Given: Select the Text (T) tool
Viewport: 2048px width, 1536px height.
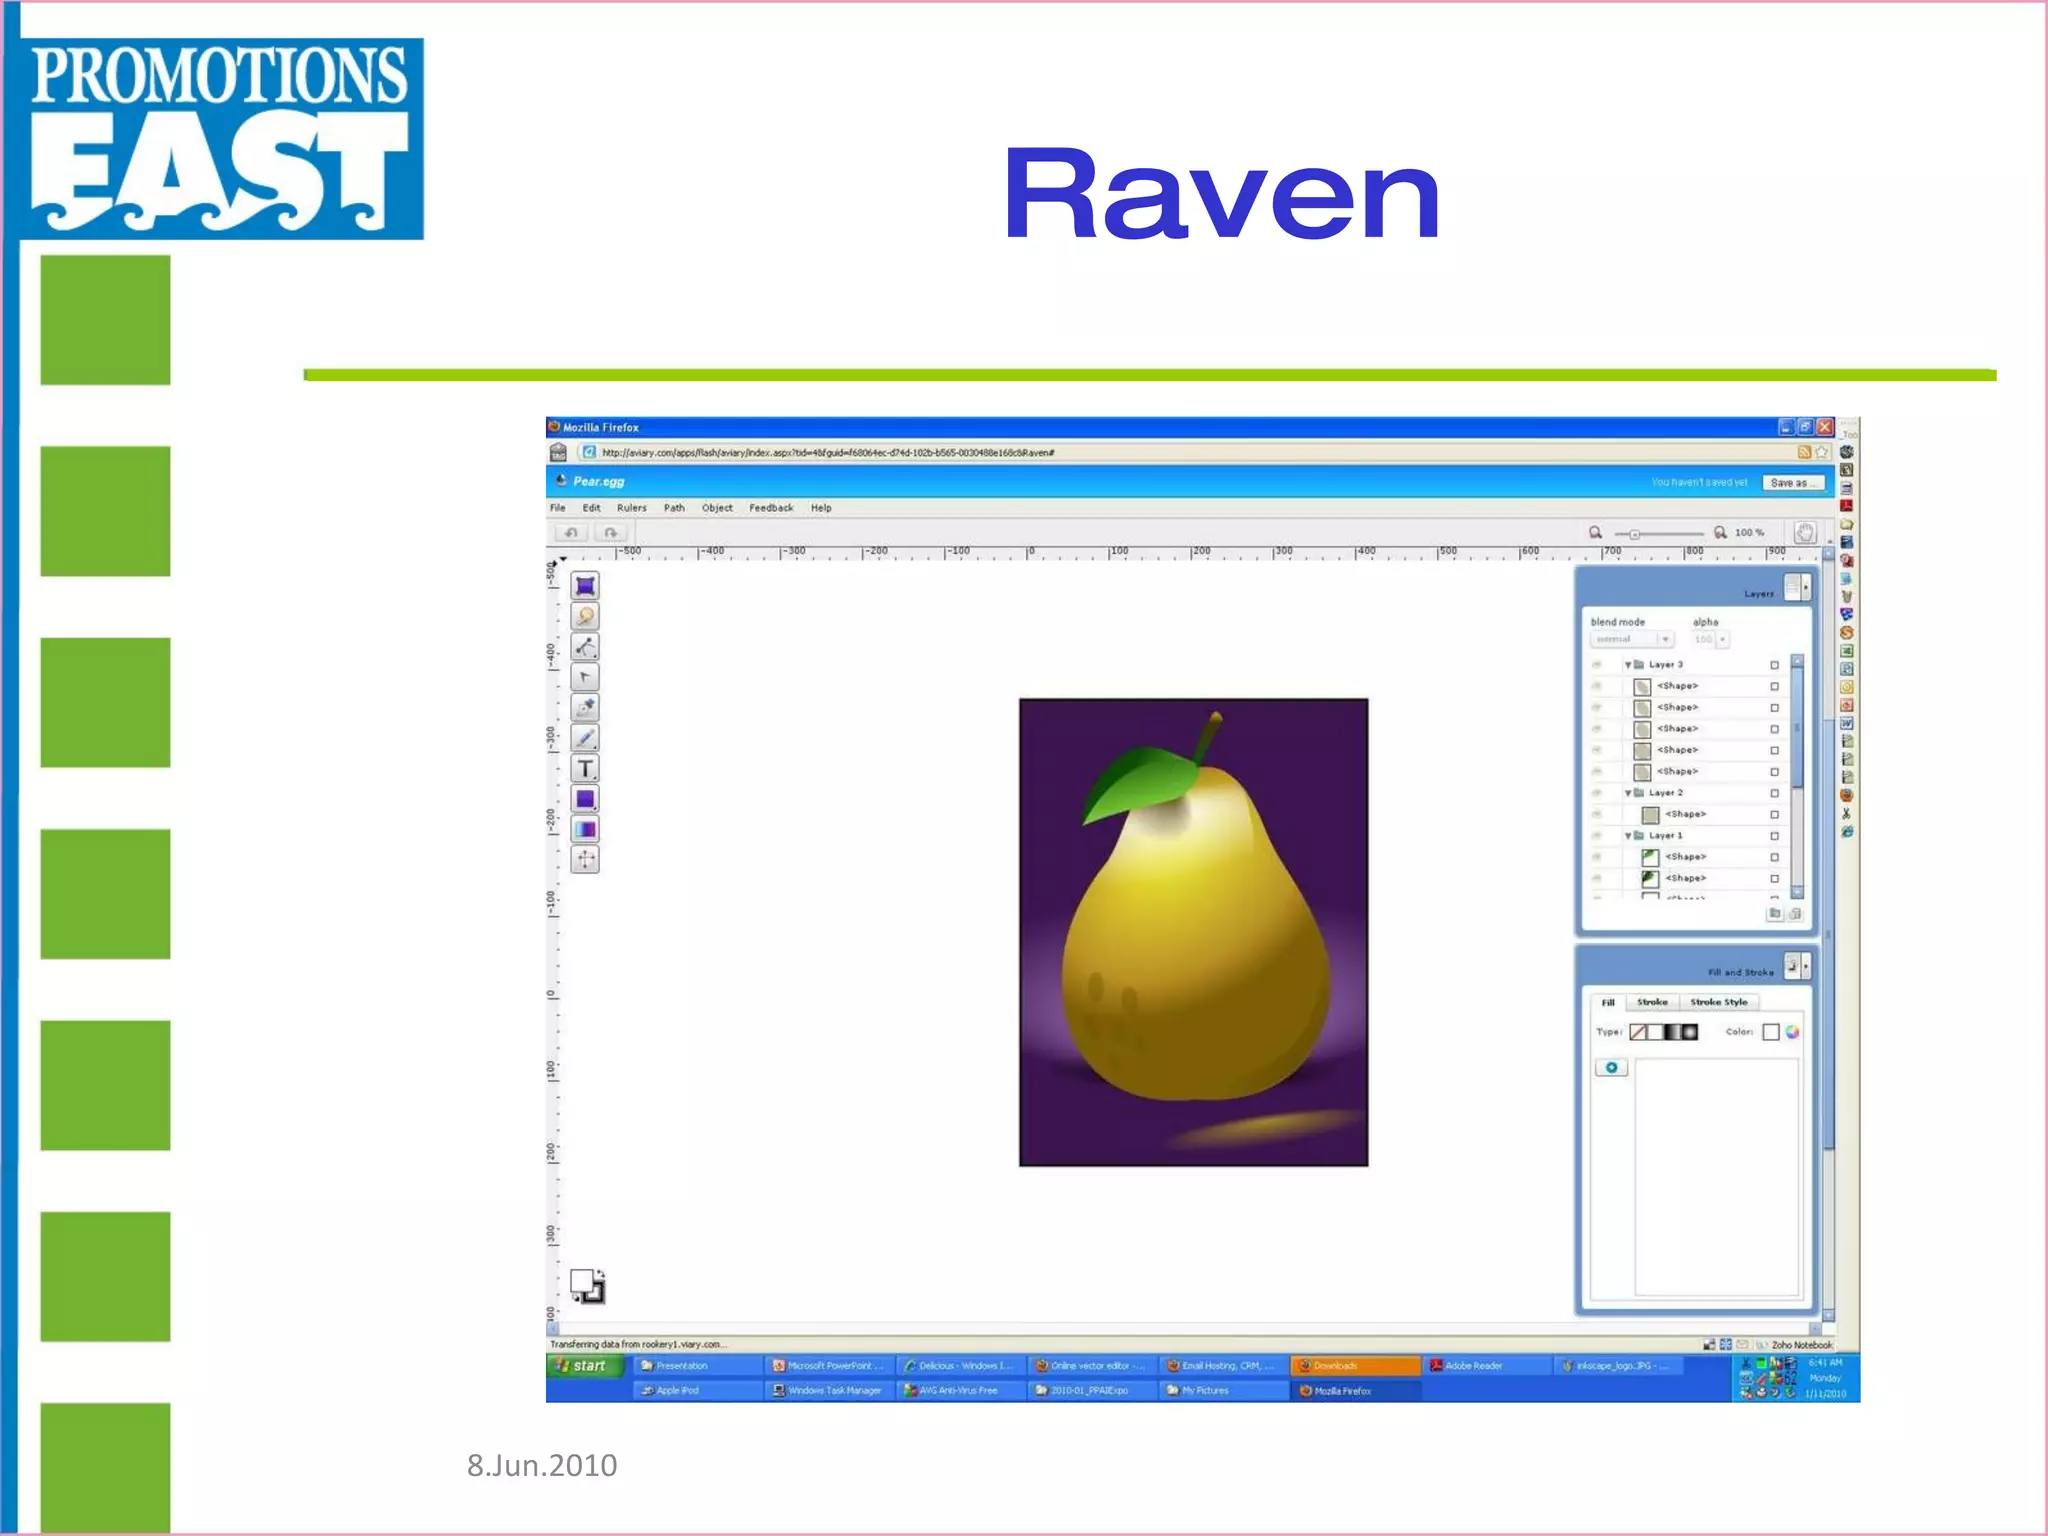Looking at the screenshot, I should 585,768.
